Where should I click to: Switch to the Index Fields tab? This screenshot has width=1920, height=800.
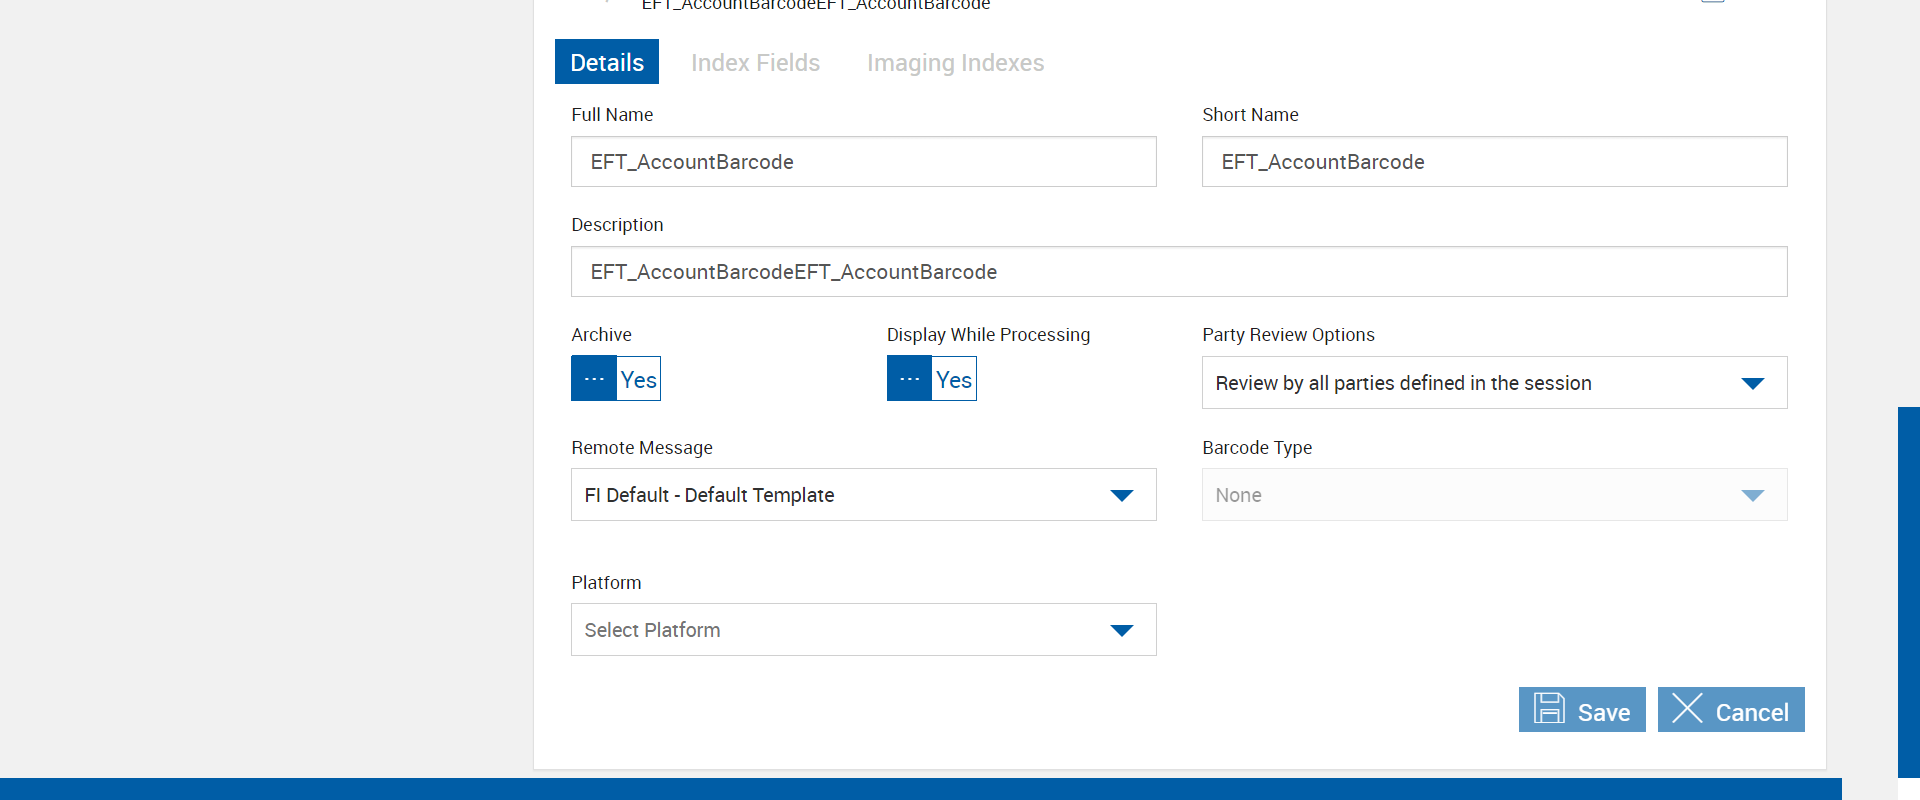click(755, 63)
